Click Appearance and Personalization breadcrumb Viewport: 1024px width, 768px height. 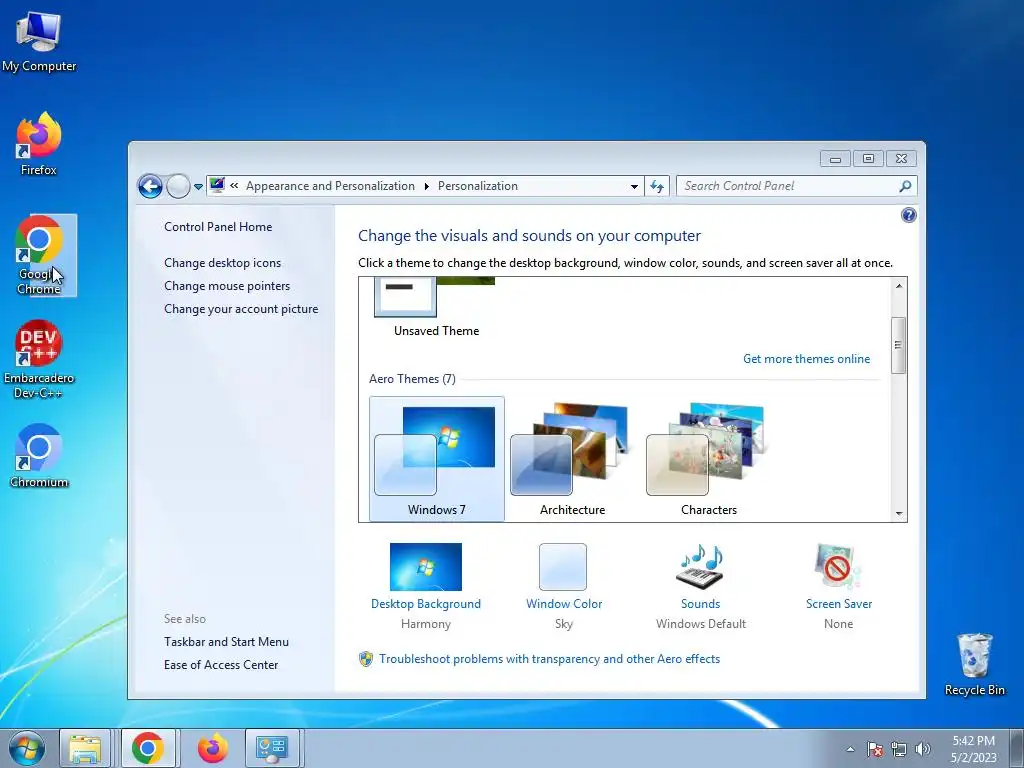pos(330,186)
